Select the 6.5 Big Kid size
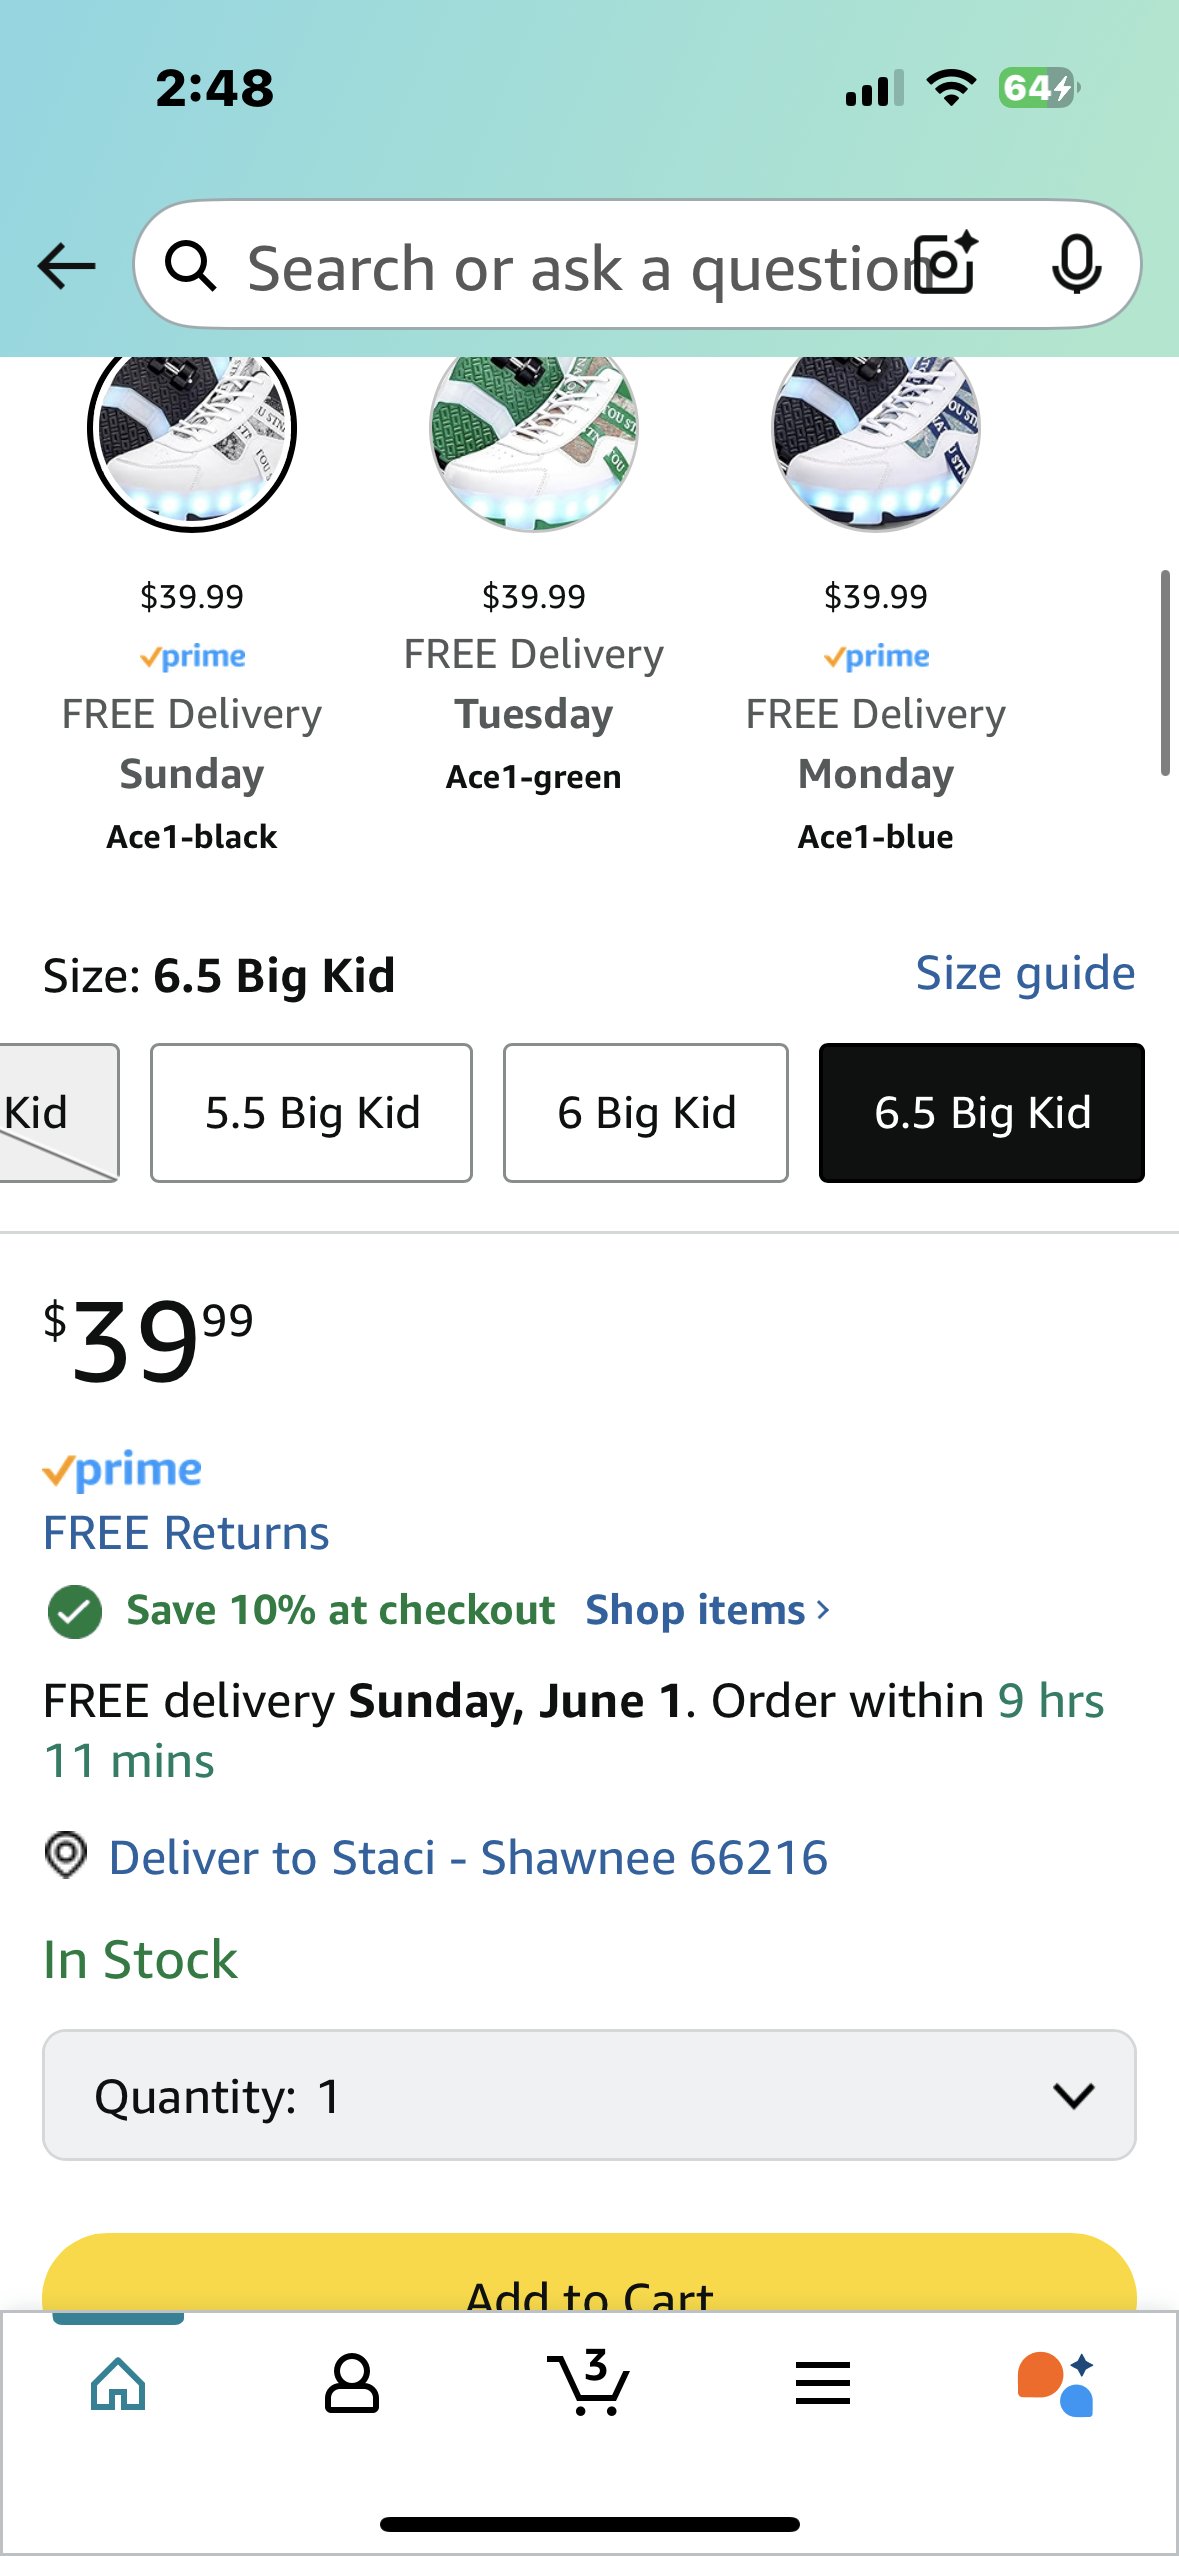This screenshot has width=1179, height=2556. pos(982,1113)
